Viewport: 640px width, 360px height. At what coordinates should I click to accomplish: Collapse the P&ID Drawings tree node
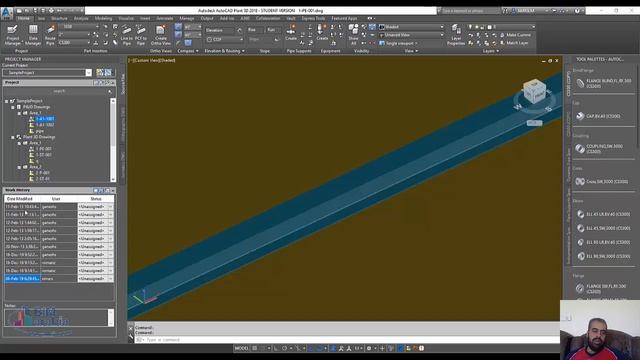pos(13,107)
